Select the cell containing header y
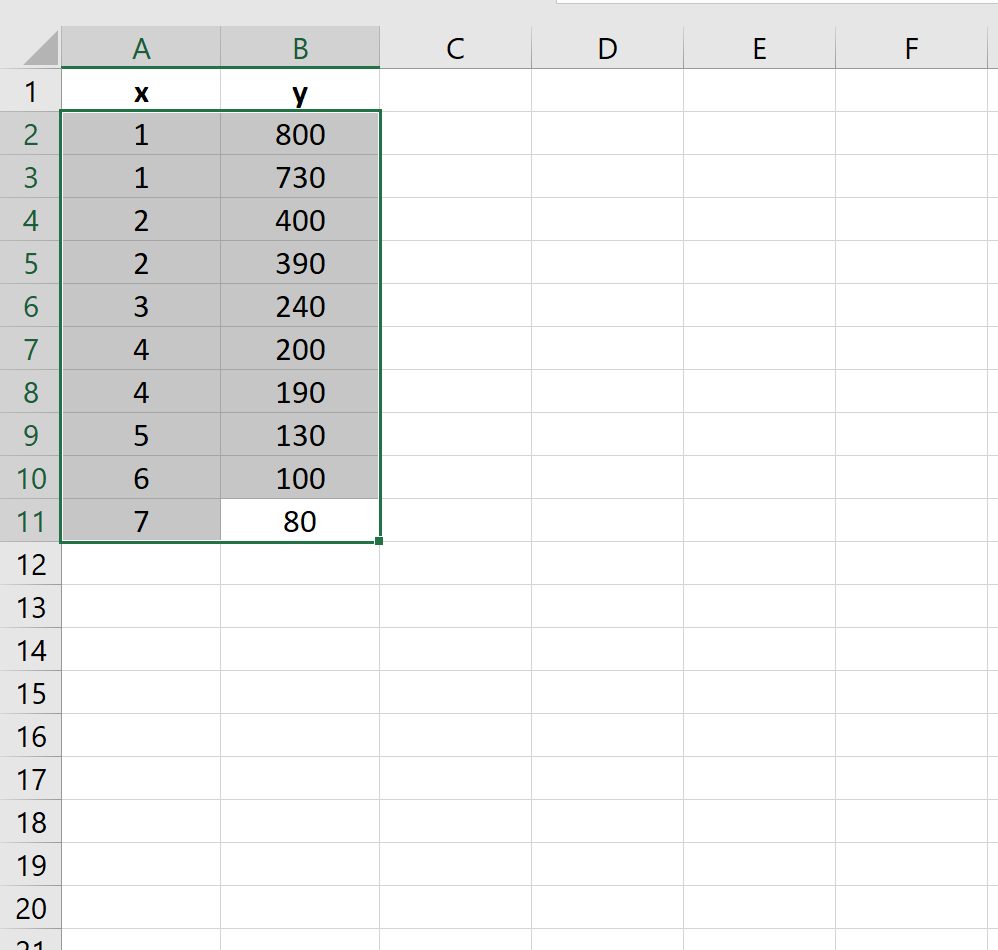The image size is (998, 950). coord(299,90)
